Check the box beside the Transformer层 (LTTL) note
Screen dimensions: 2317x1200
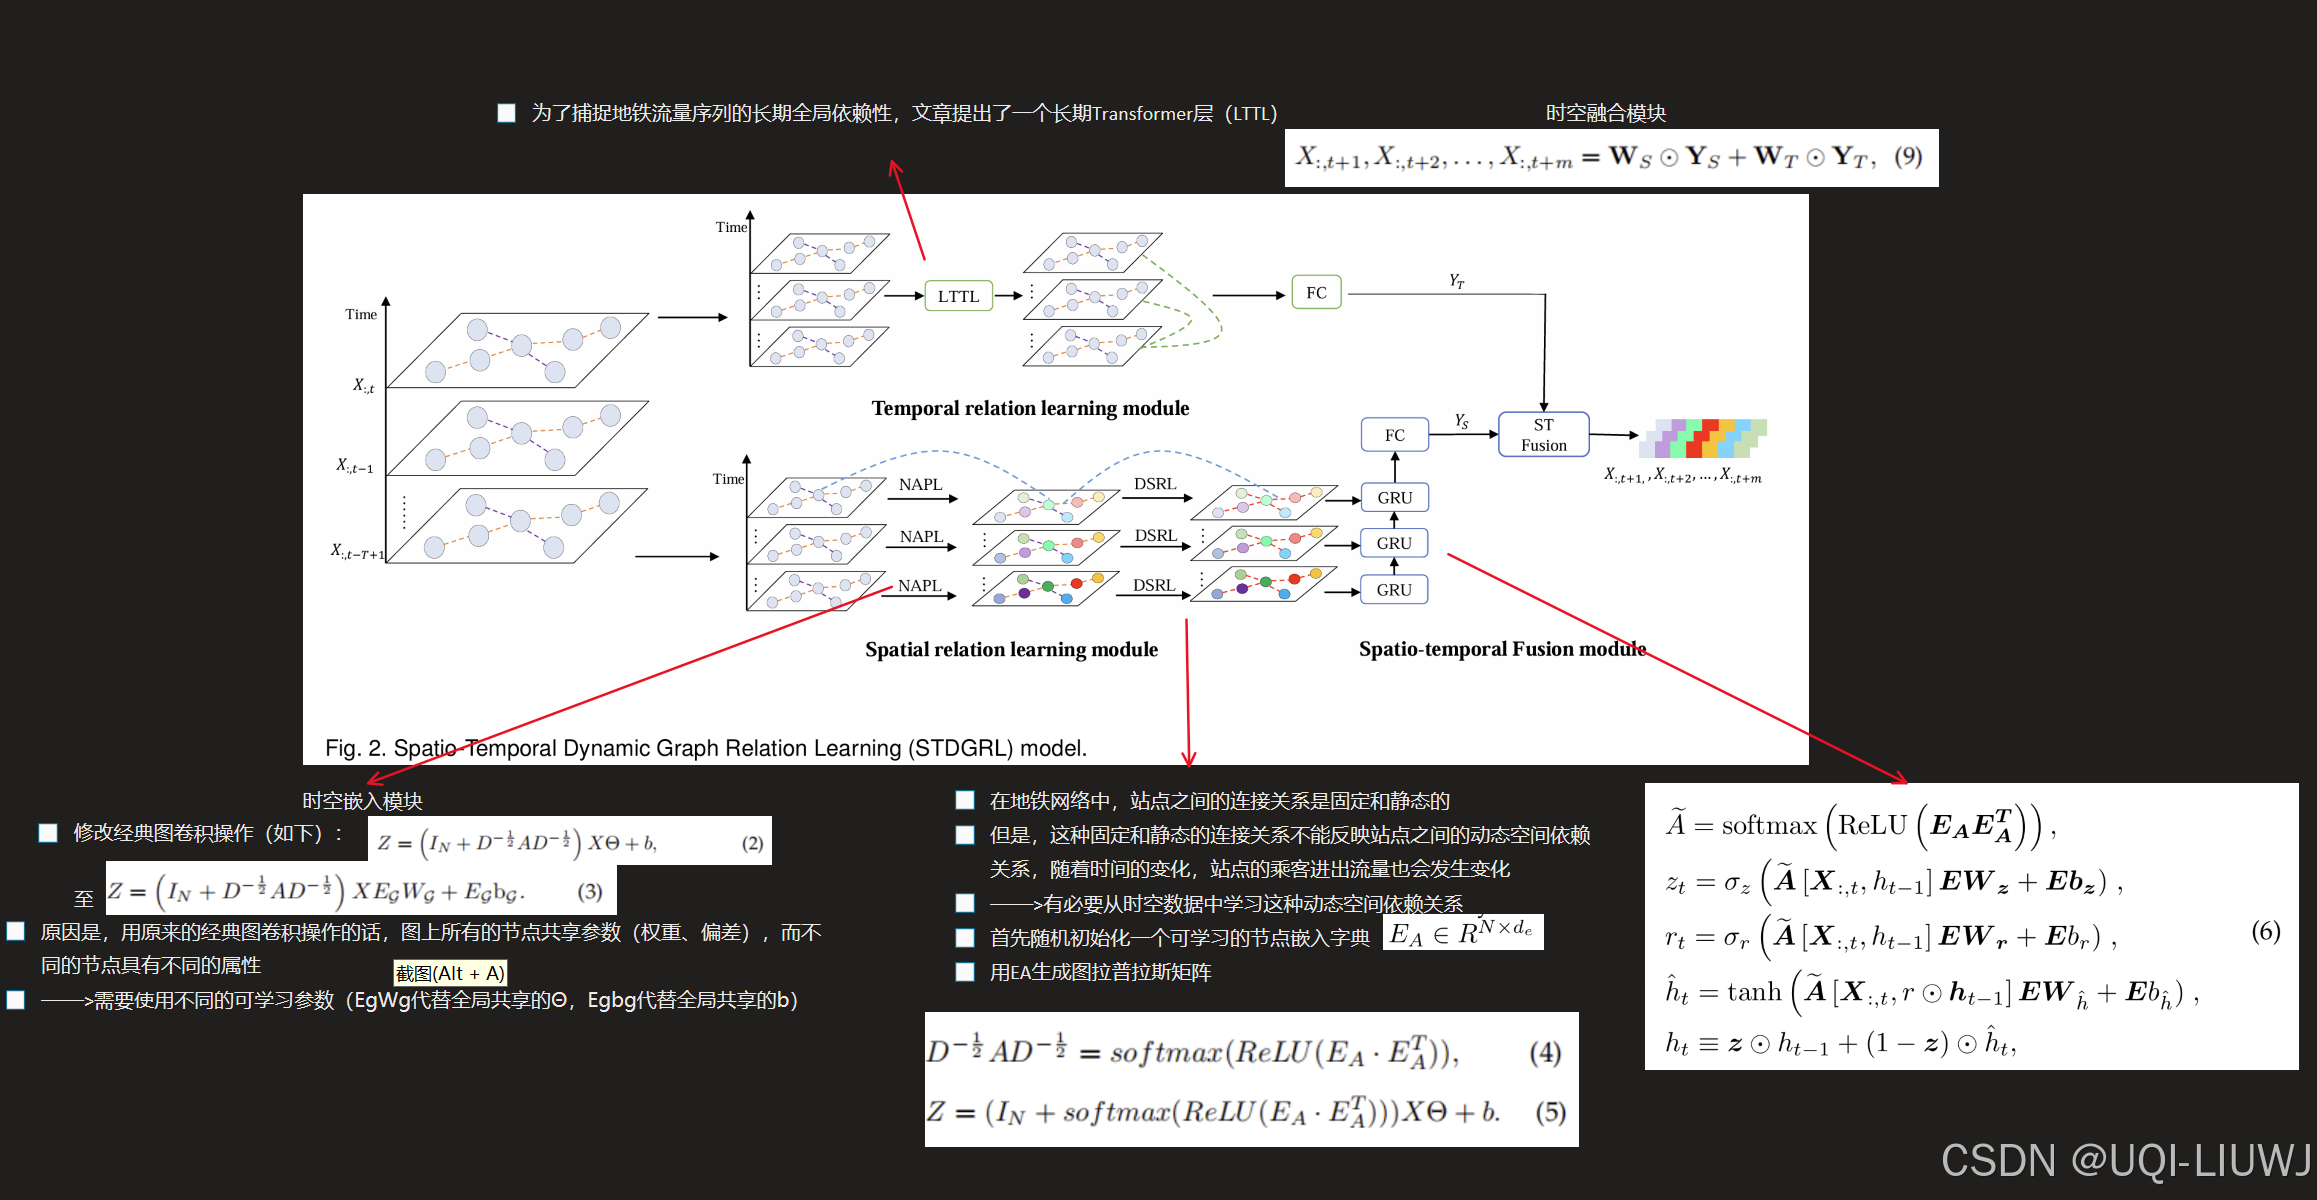coord(507,113)
